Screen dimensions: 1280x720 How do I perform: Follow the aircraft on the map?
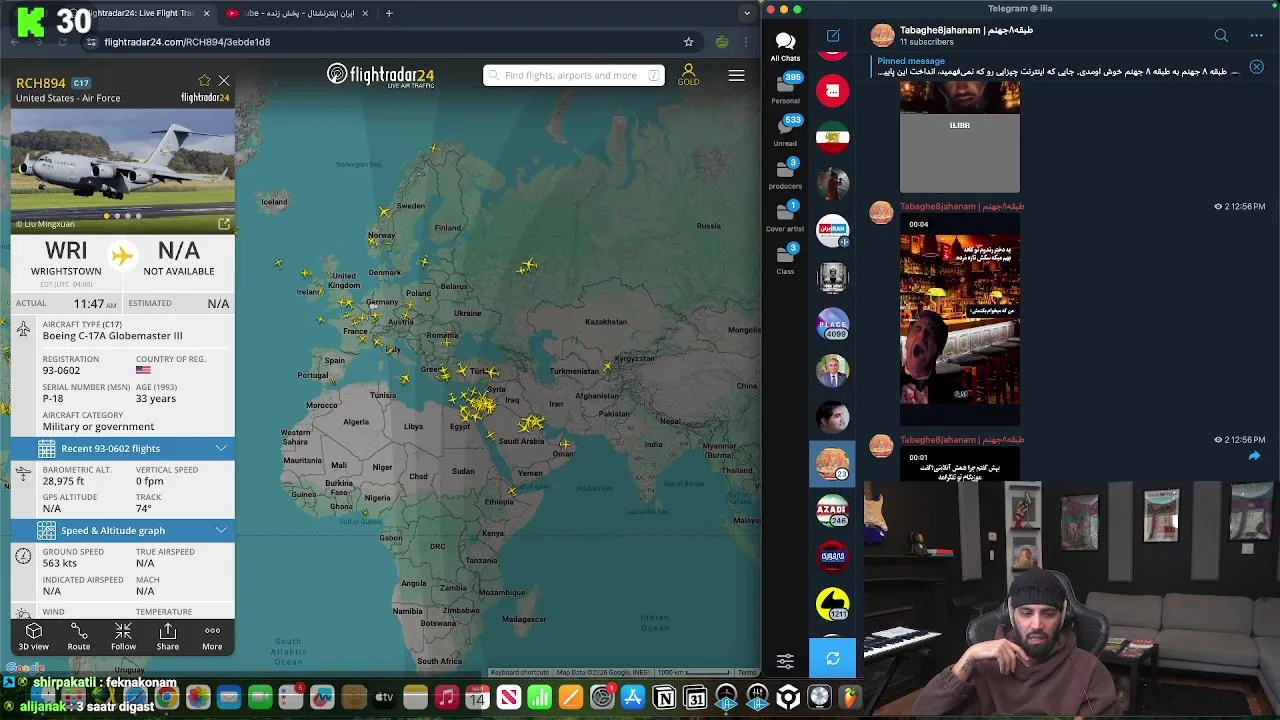coord(123,636)
